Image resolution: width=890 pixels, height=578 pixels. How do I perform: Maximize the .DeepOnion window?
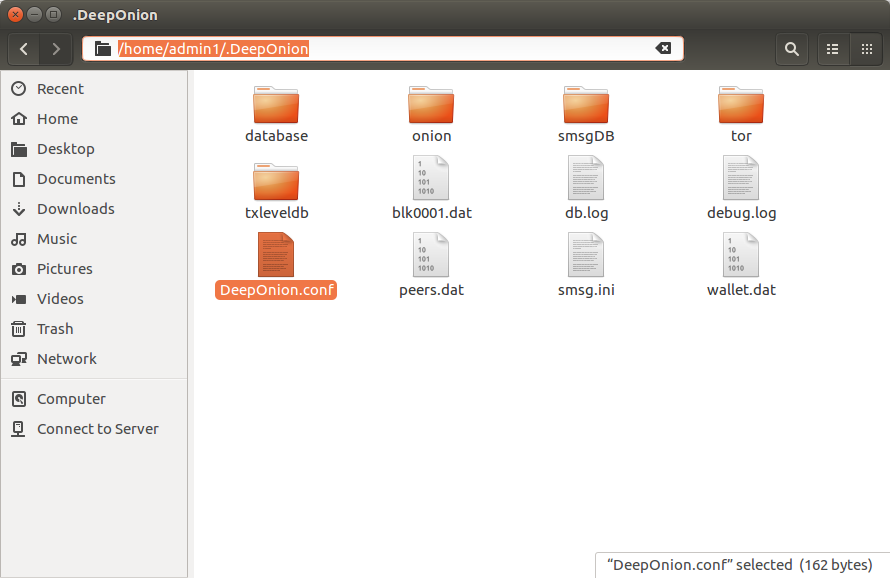(53, 14)
